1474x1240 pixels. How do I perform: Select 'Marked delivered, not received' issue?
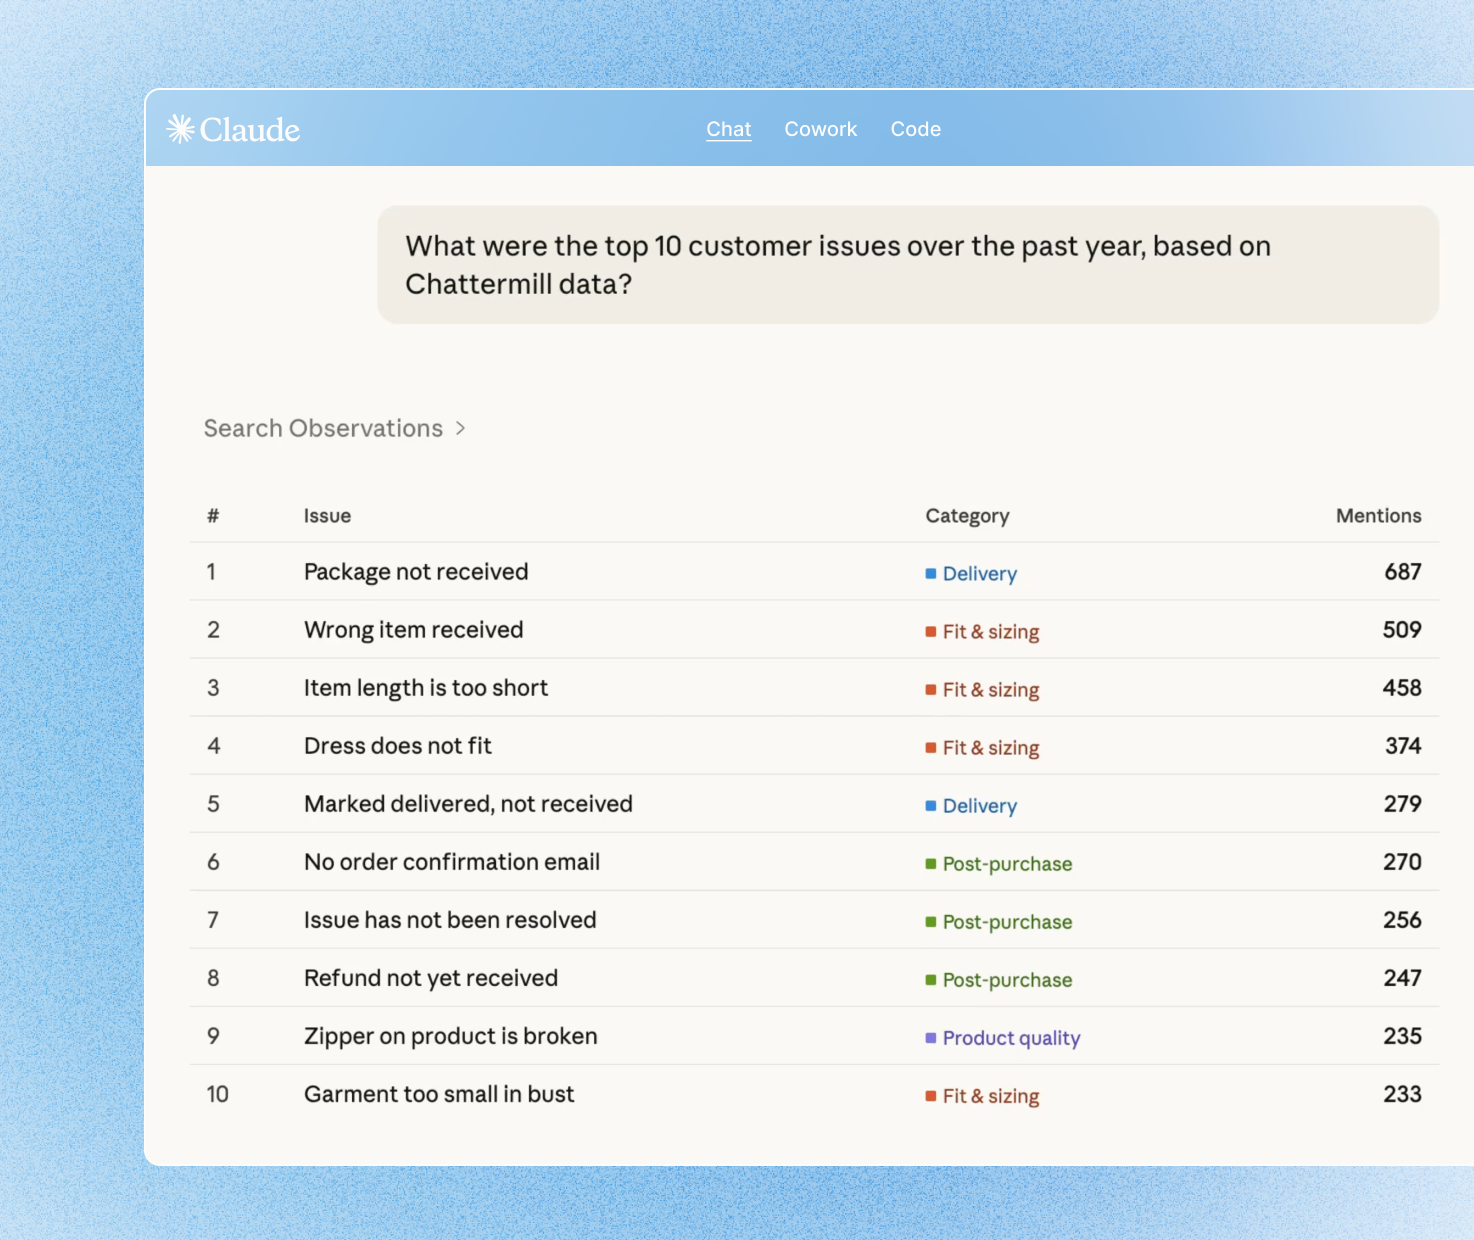[468, 804]
